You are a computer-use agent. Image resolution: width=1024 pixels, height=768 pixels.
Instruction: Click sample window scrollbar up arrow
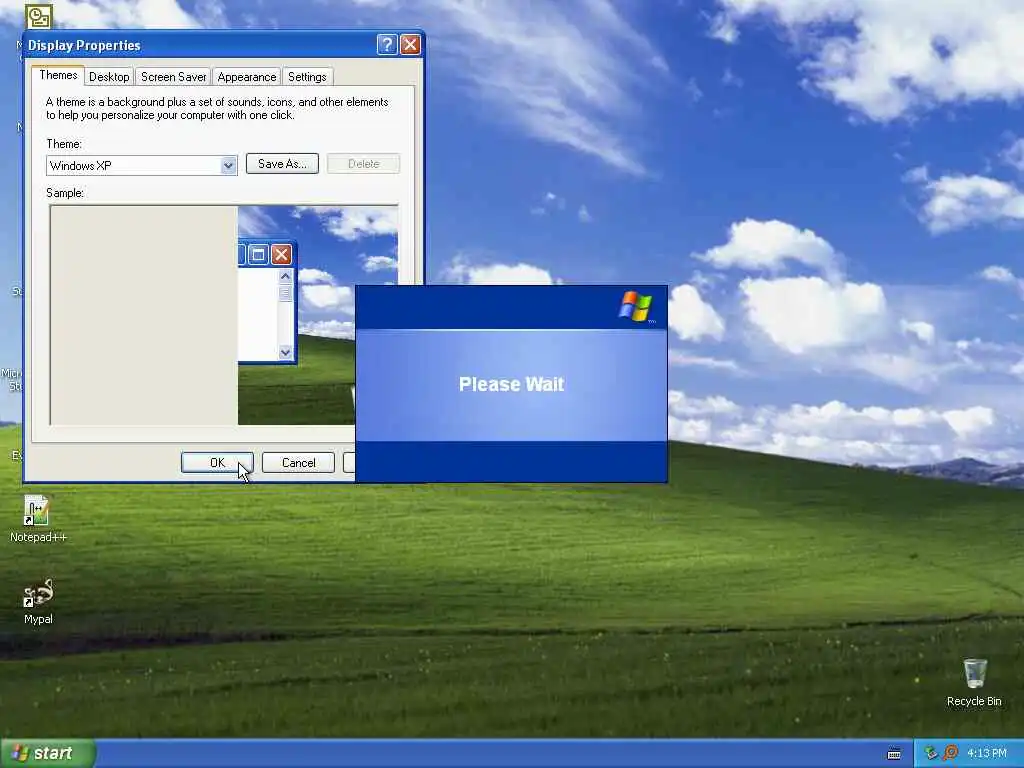pyautogui.click(x=285, y=276)
